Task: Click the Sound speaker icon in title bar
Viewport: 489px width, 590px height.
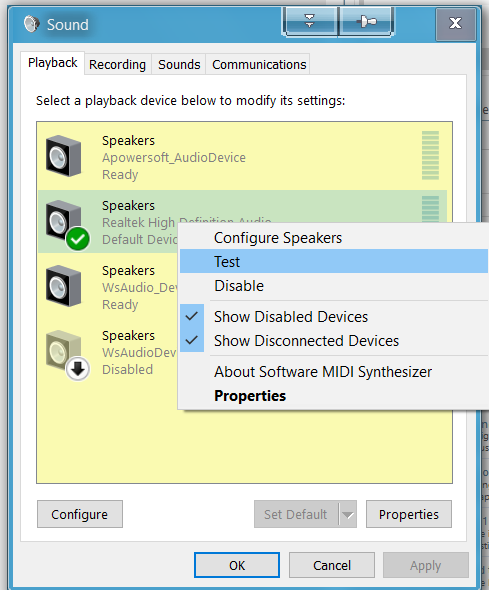Action: (32, 24)
